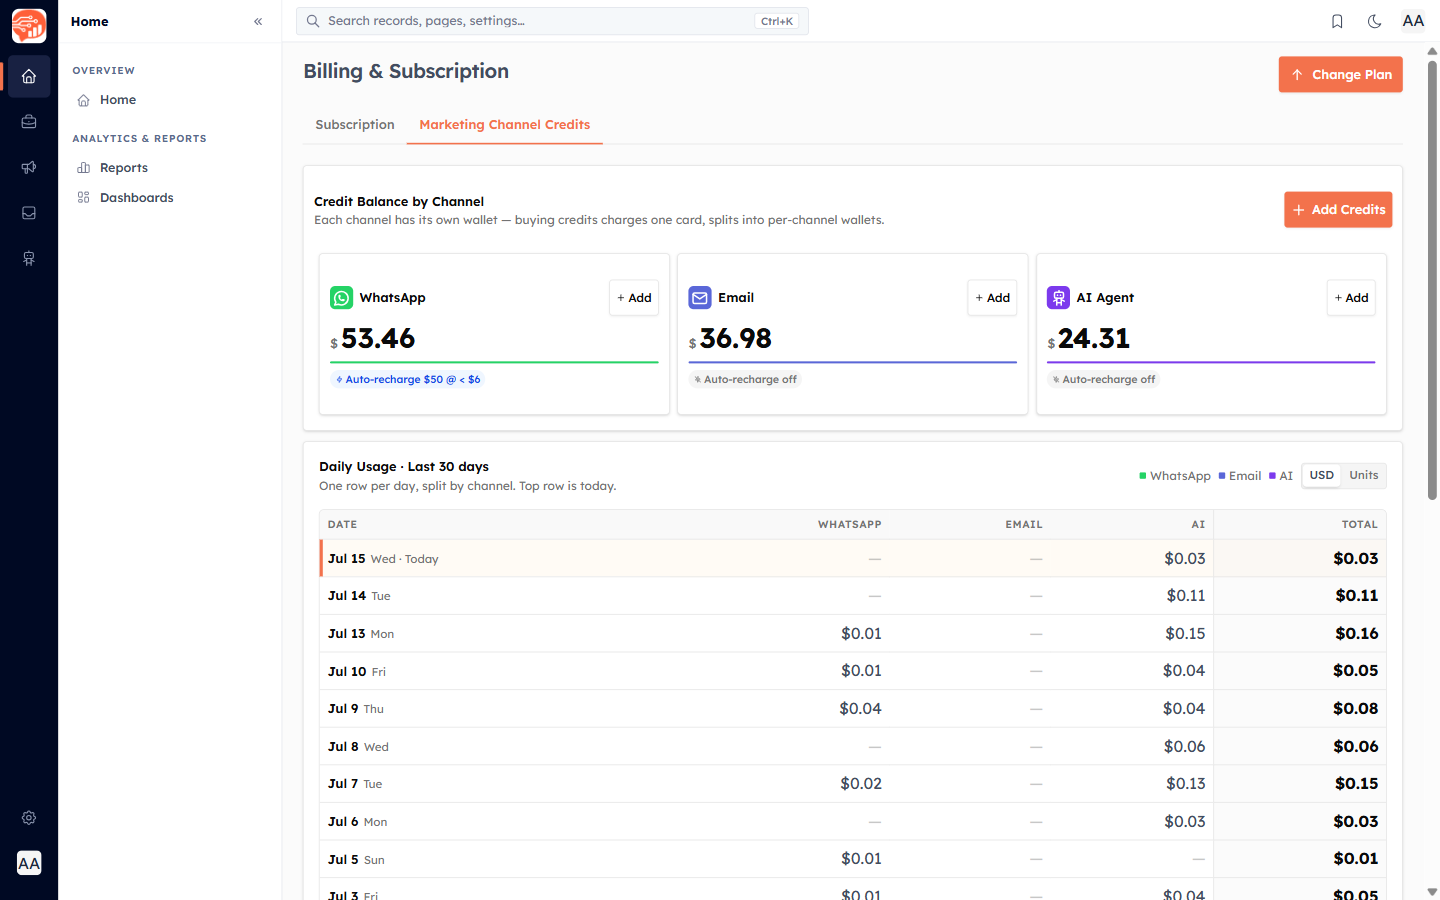Click Jul 9 WhatsApp value $0.04
Image resolution: width=1440 pixels, height=900 pixels.
(860, 709)
